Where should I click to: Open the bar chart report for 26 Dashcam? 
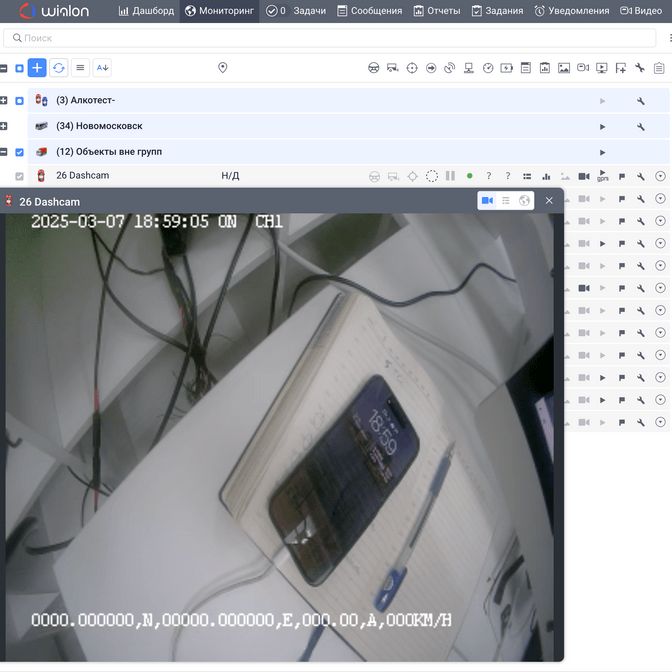pos(546,176)
